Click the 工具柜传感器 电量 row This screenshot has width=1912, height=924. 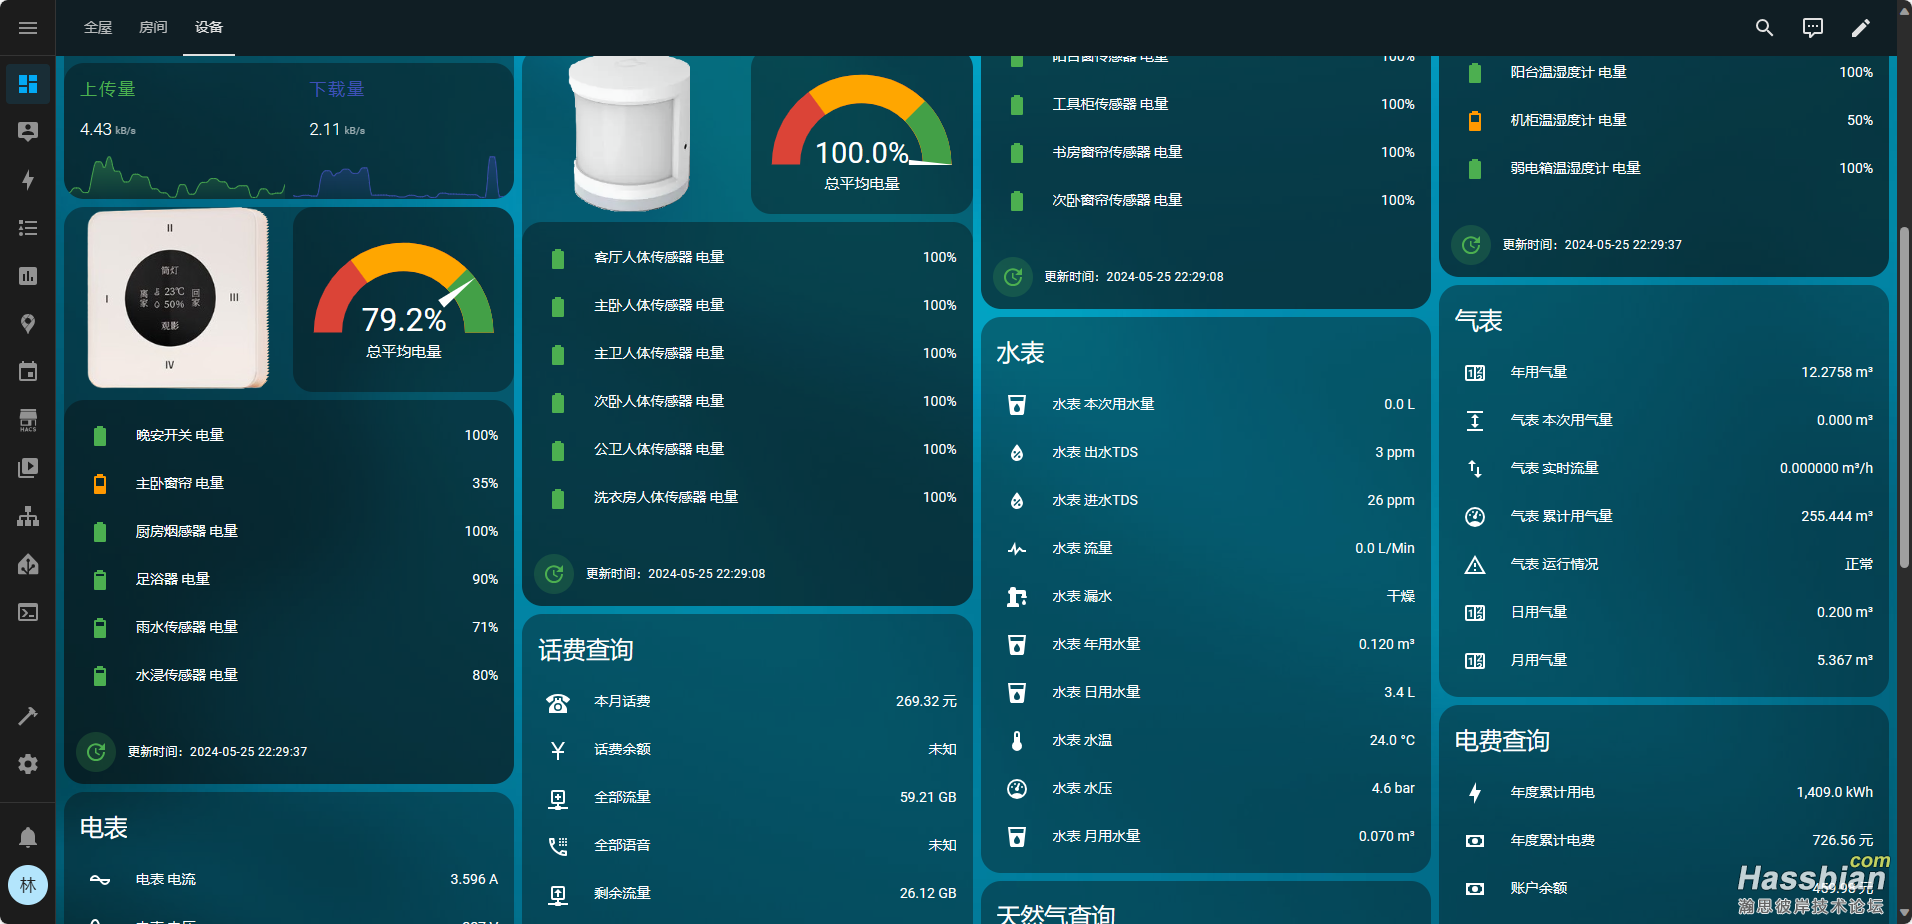[x=1206, y=105]
